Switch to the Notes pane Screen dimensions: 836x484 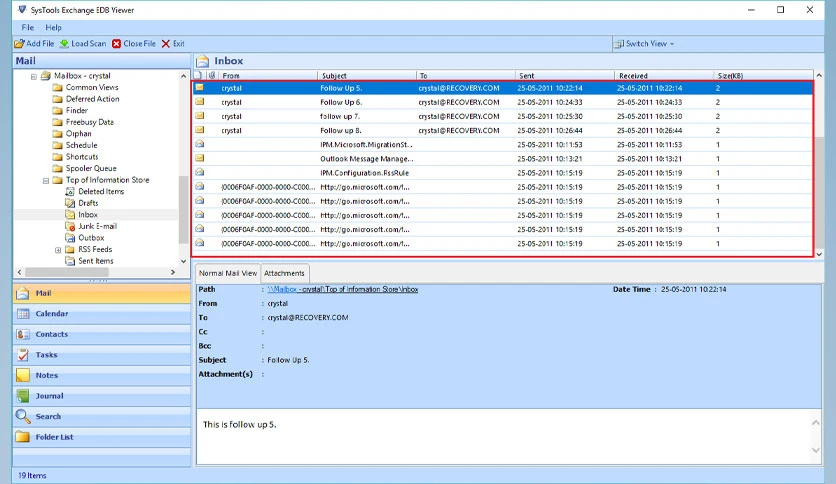(101, 375)
